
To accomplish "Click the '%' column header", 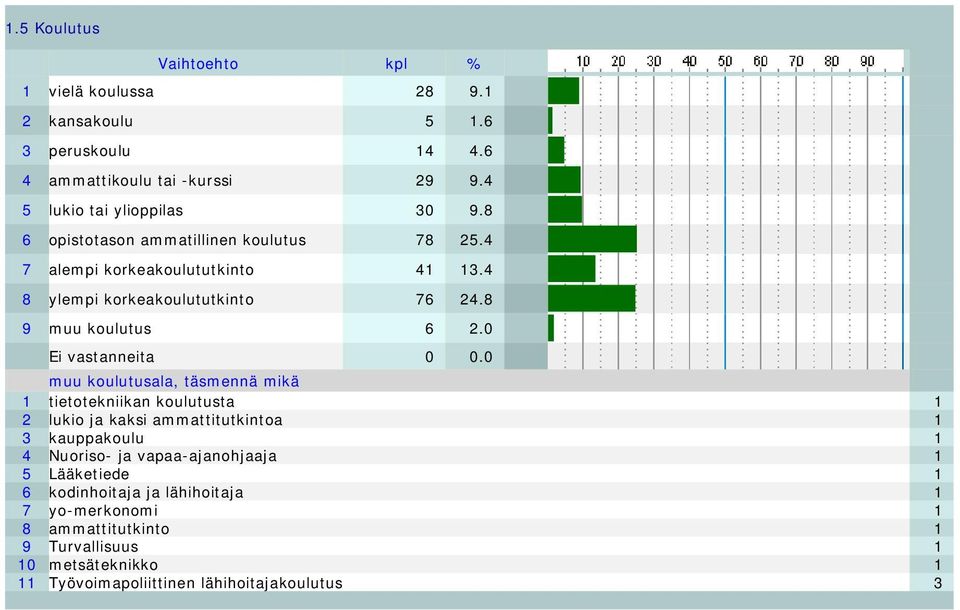I will pyautogui.click(x=473, y=64).
